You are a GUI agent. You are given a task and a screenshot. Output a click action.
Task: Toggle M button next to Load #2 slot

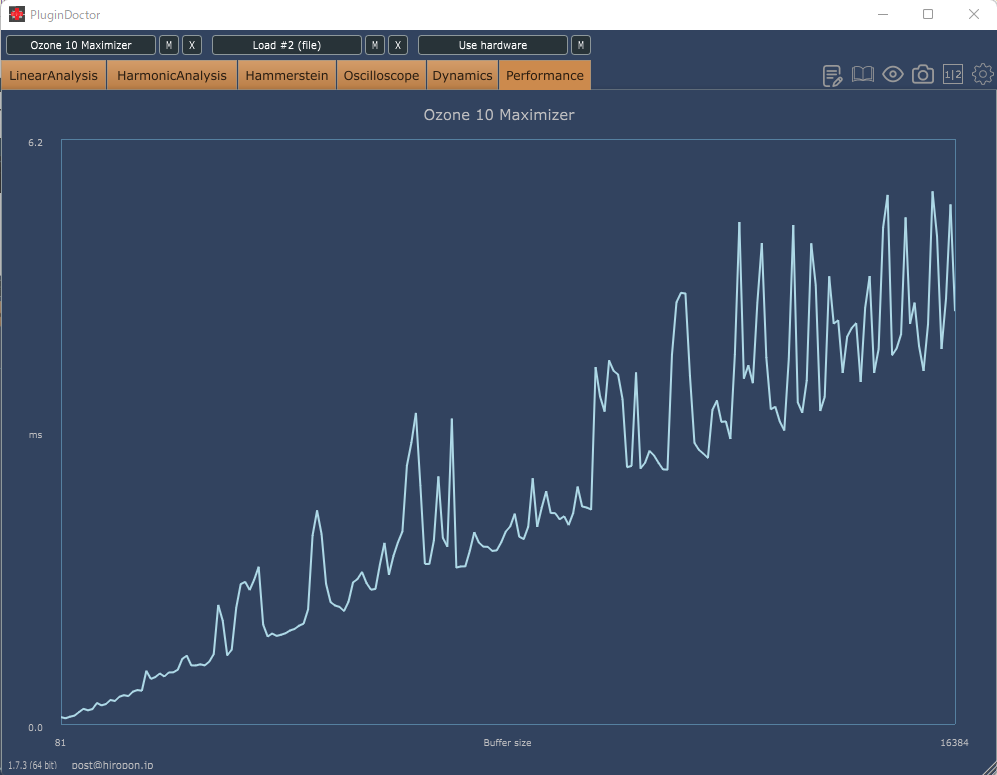[x=375, y=45]
